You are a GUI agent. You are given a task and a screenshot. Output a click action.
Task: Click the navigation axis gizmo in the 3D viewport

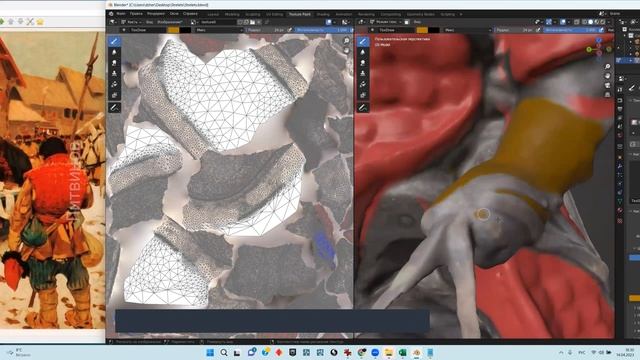click(599, 49)
